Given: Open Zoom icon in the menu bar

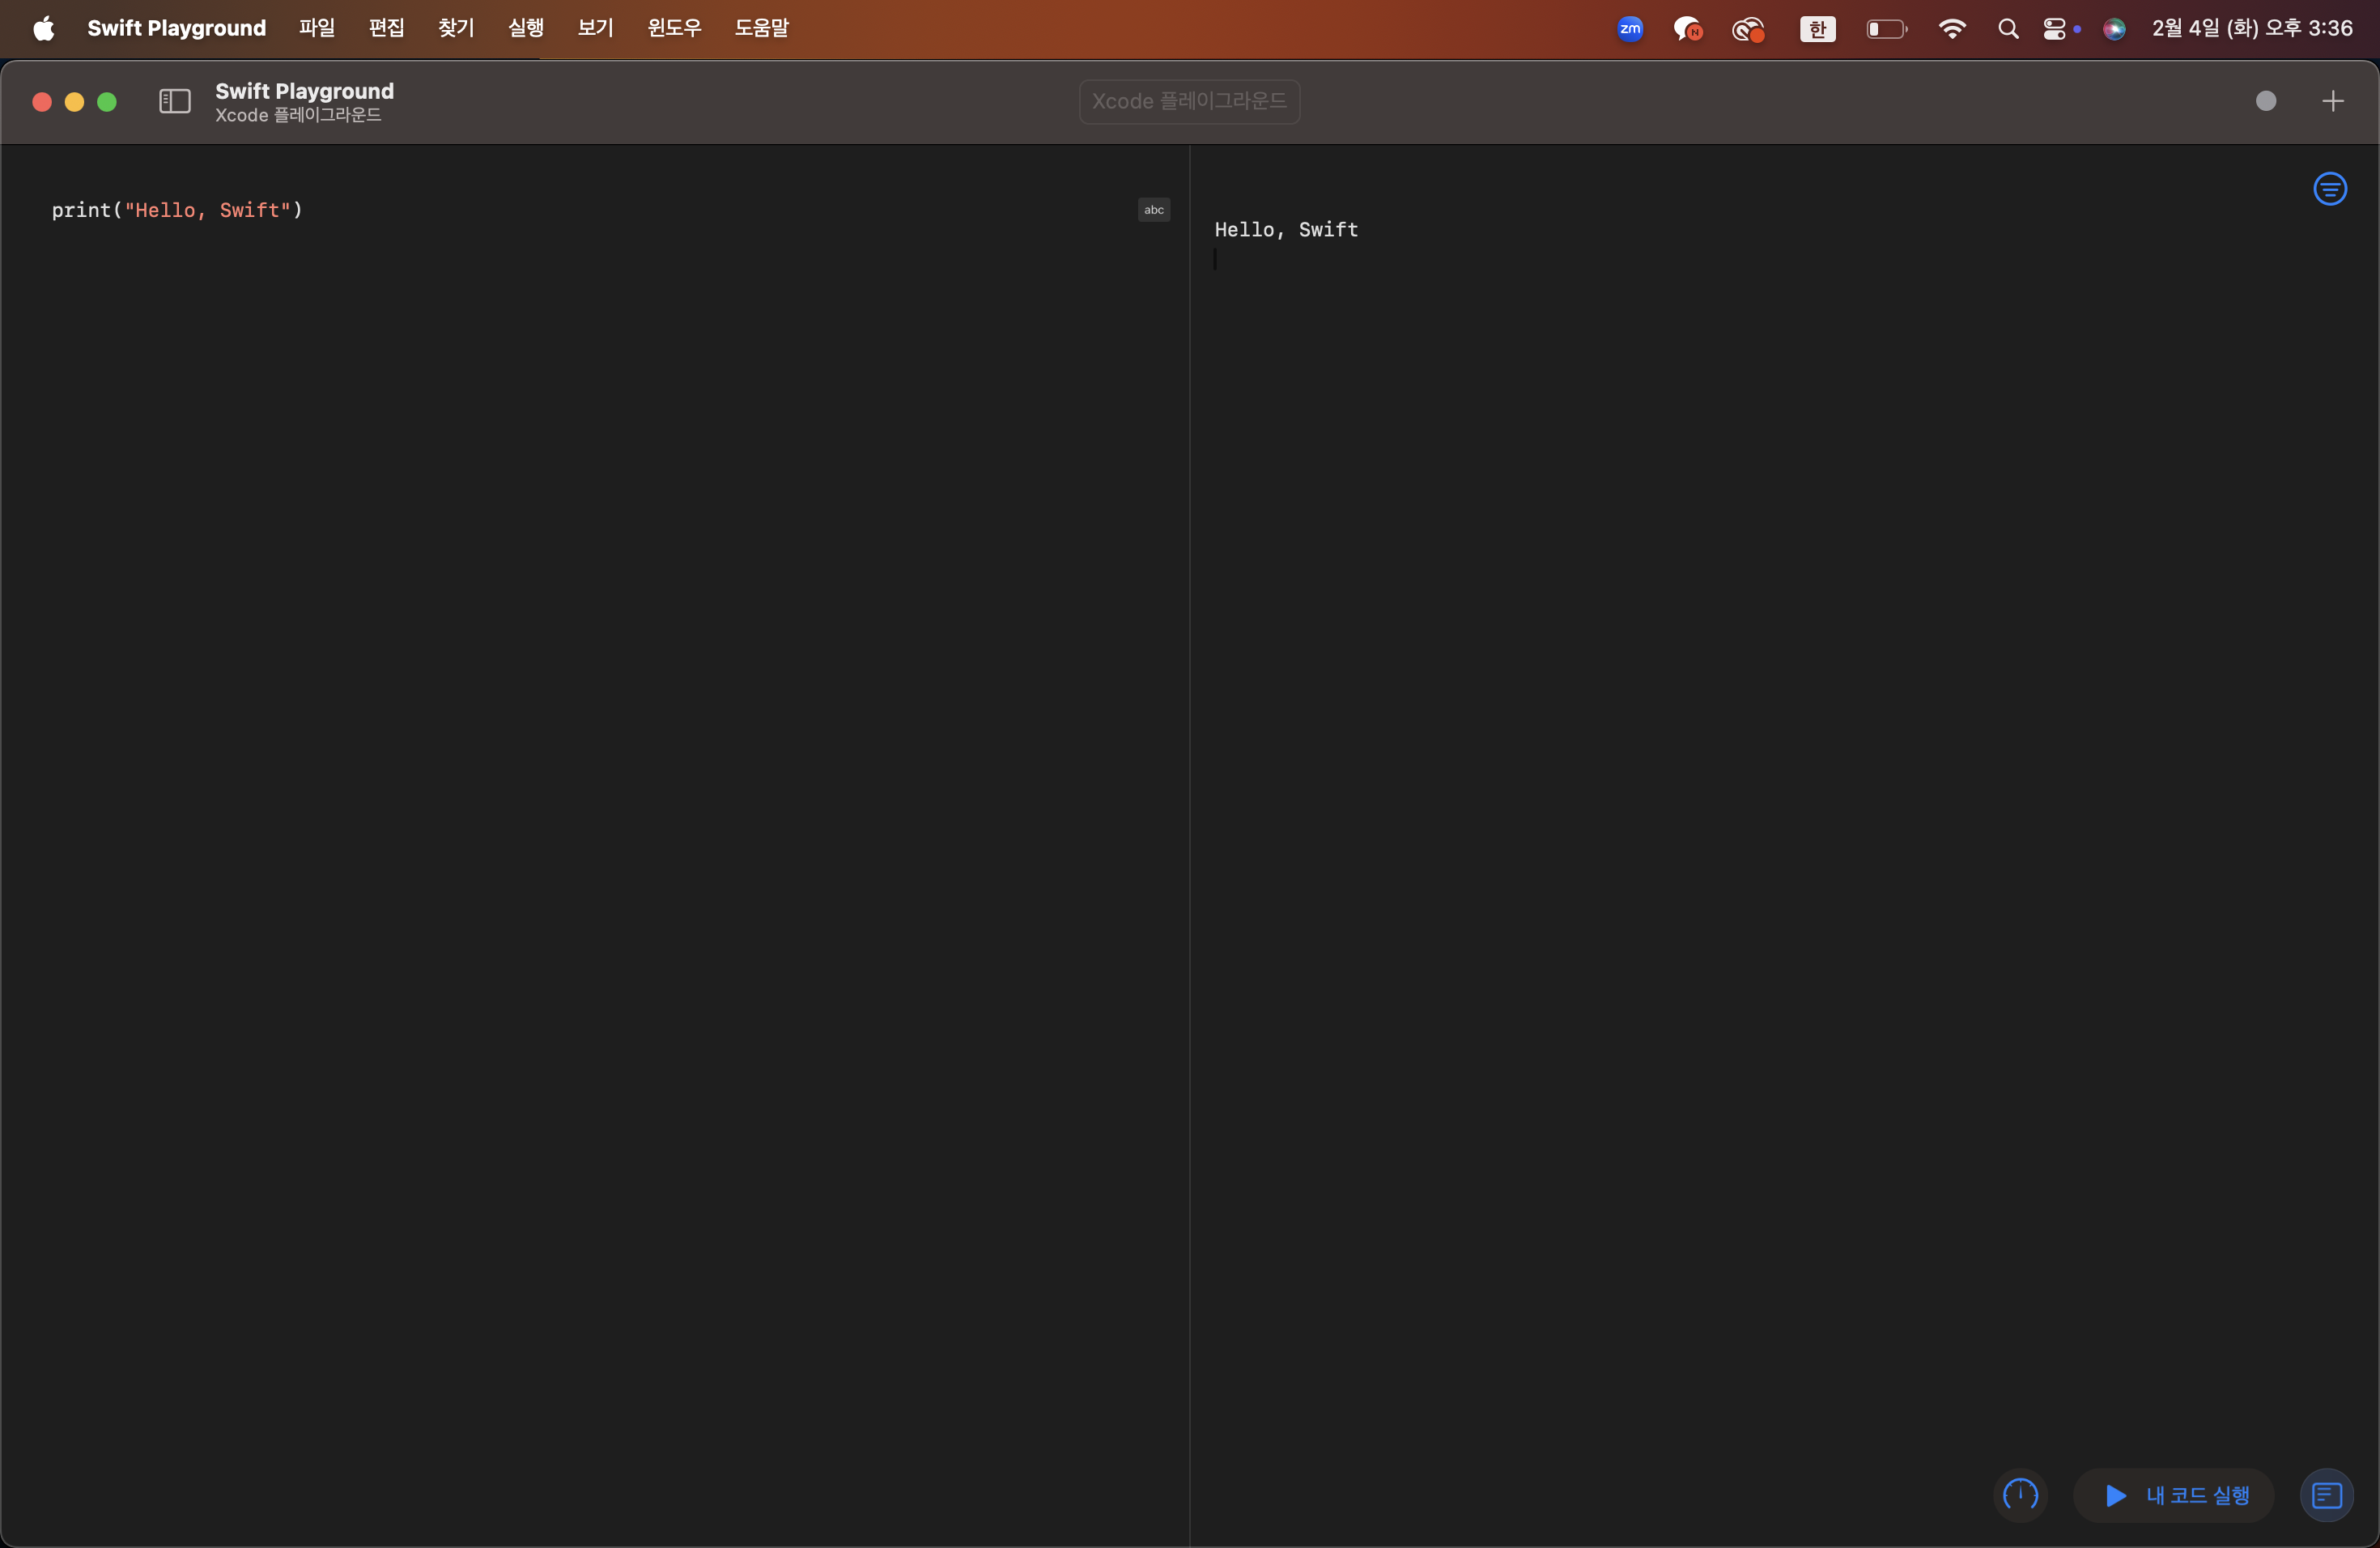Looking at the screenshot, I should [1630, 29].
